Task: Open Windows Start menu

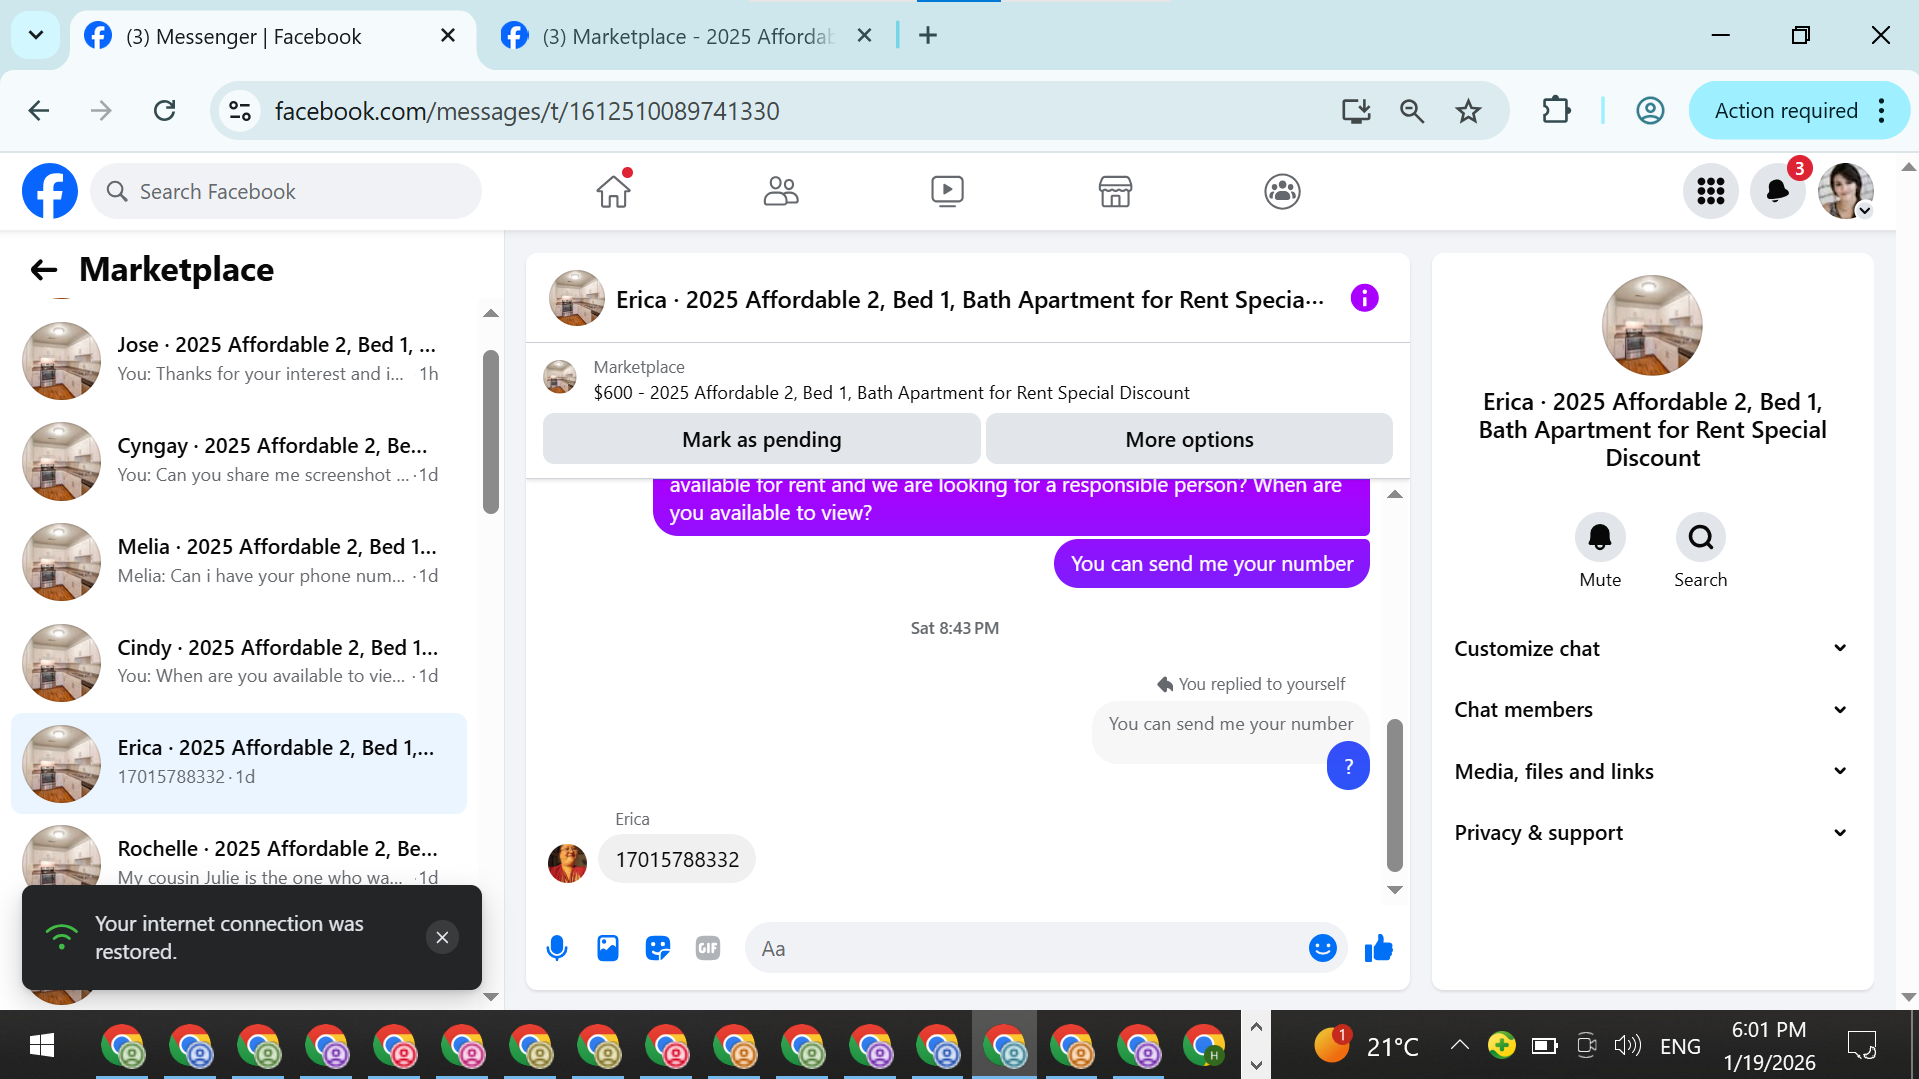Action: coord(42,1046)
